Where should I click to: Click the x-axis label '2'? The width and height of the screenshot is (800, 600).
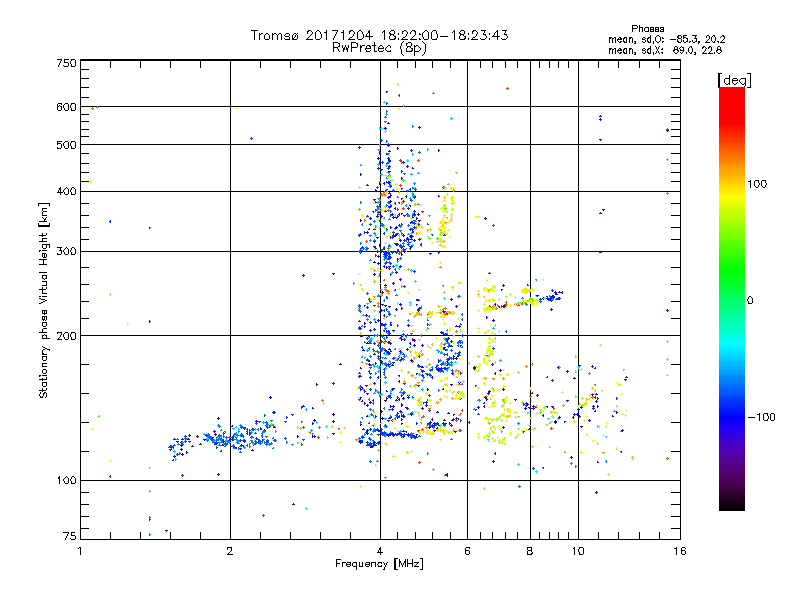[x=230, y=551]
